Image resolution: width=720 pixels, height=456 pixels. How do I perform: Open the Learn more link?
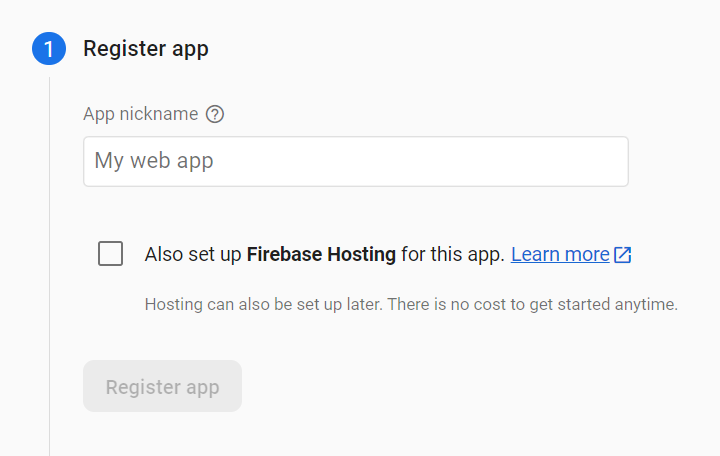tap(560, 254)
